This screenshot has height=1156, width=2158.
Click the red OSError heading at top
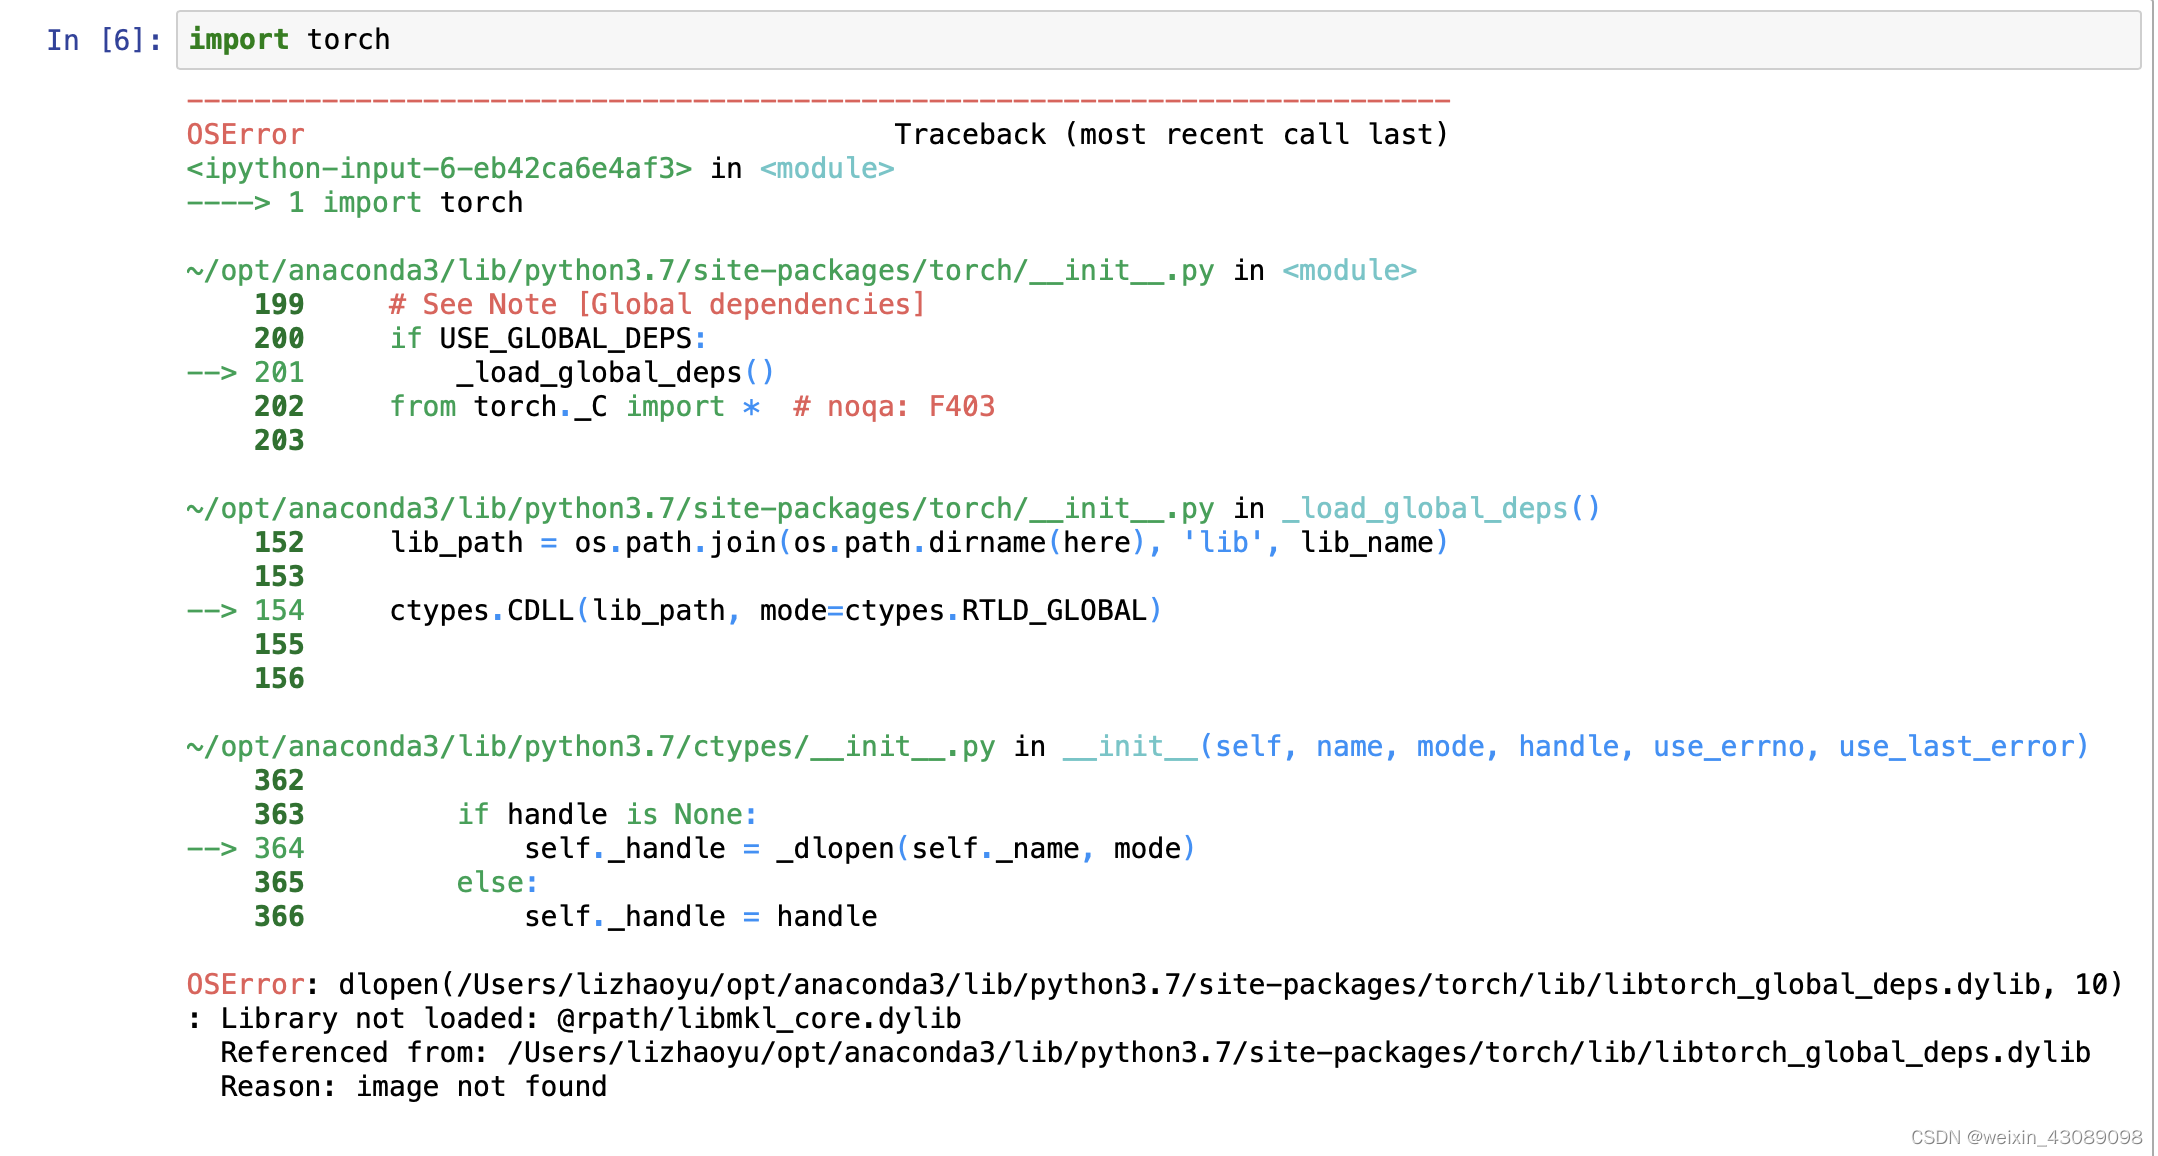[x=245, y=134]
